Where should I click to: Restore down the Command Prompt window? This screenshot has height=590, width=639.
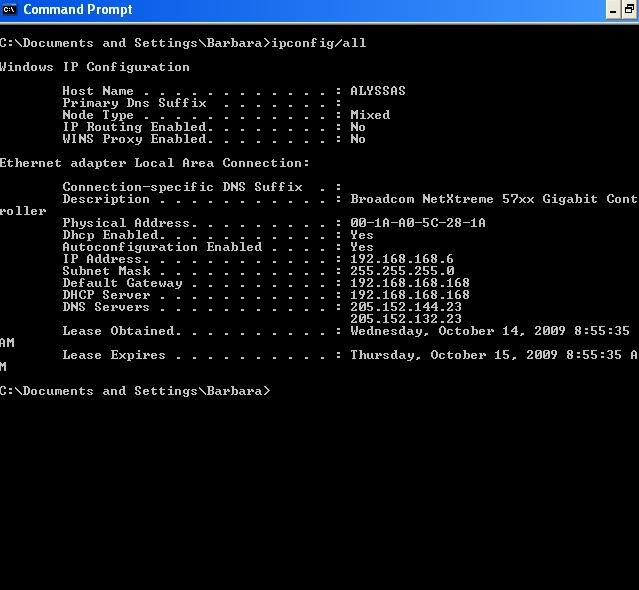click(630, 10)
